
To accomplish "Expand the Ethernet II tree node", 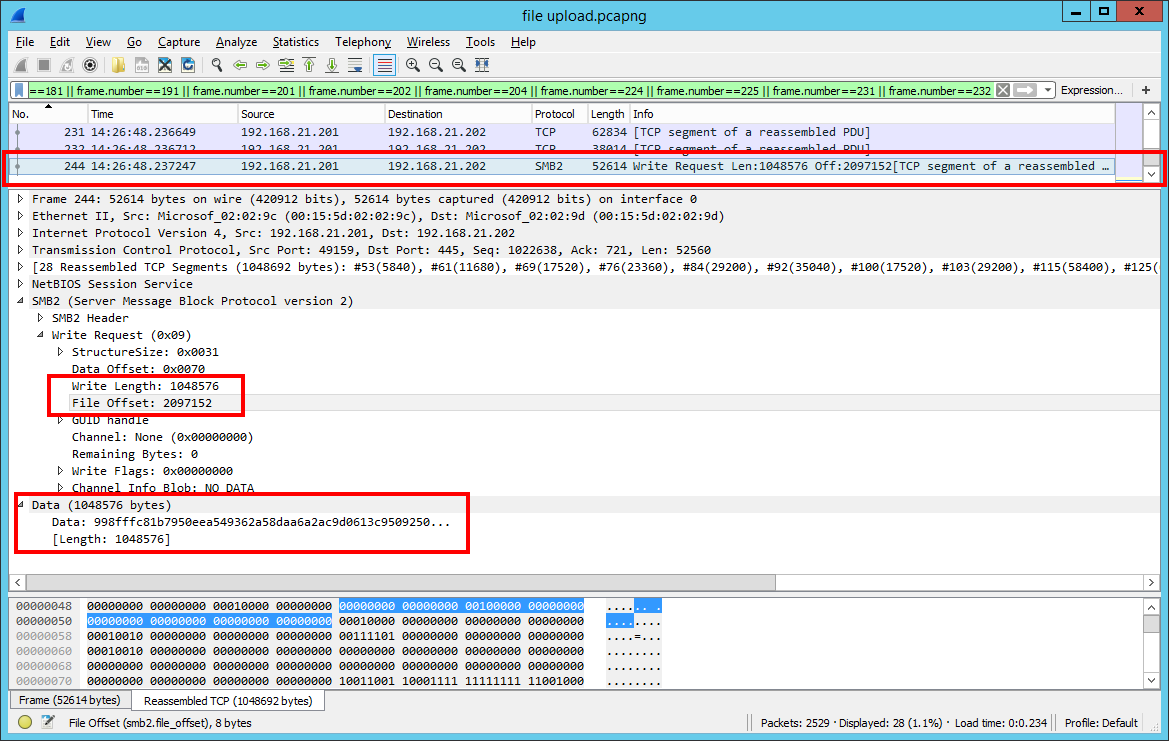I will [20, 216].
